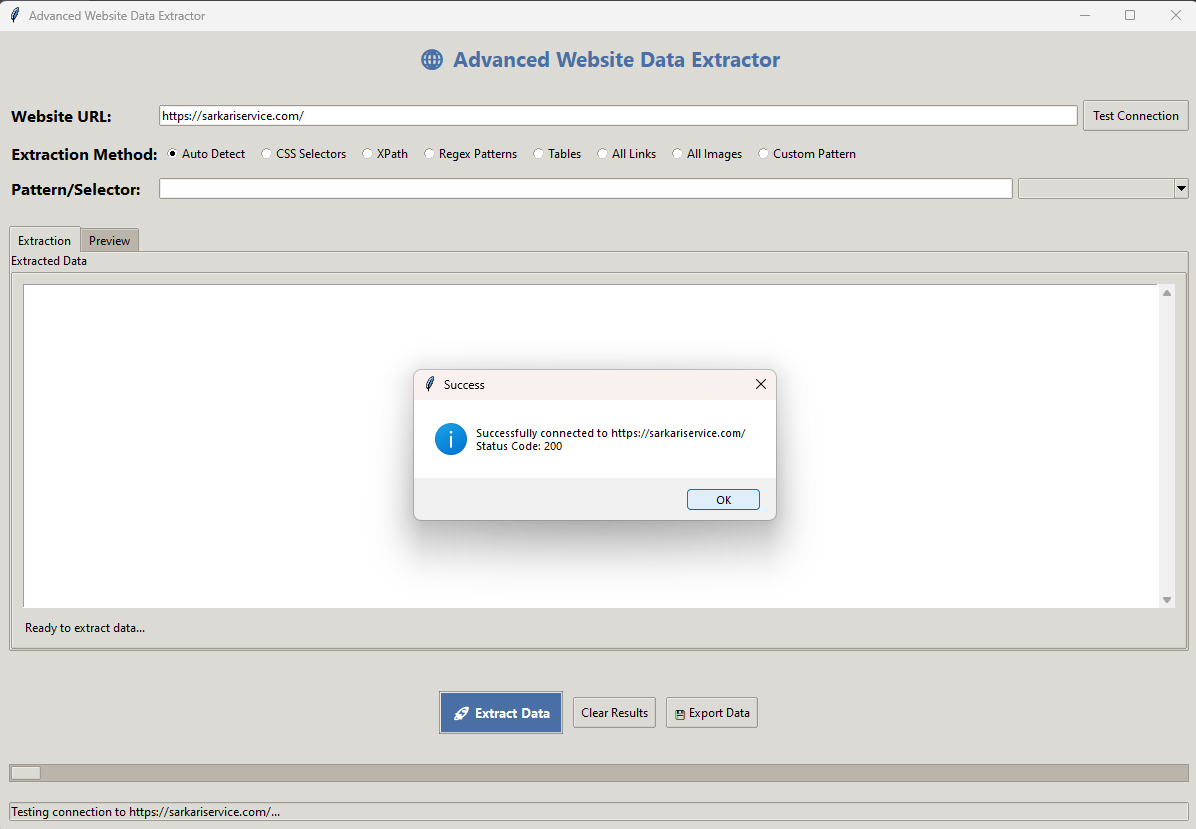Choose the XPath extraction method
Image resolution: width=1196 pixels, height=829 pixels.
click(x=367, y=154)
